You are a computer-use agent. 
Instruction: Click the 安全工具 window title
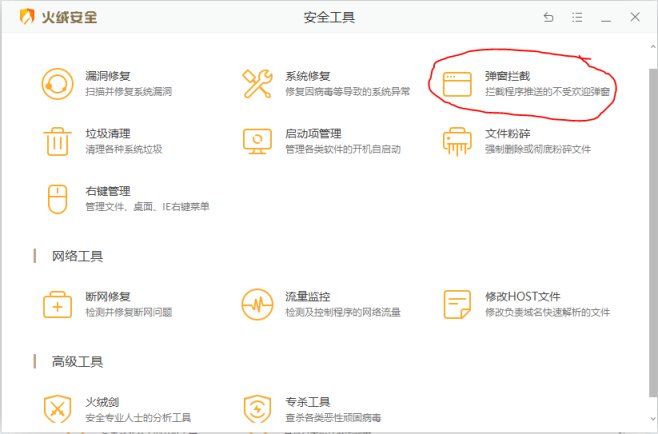(x=329, y=17)
